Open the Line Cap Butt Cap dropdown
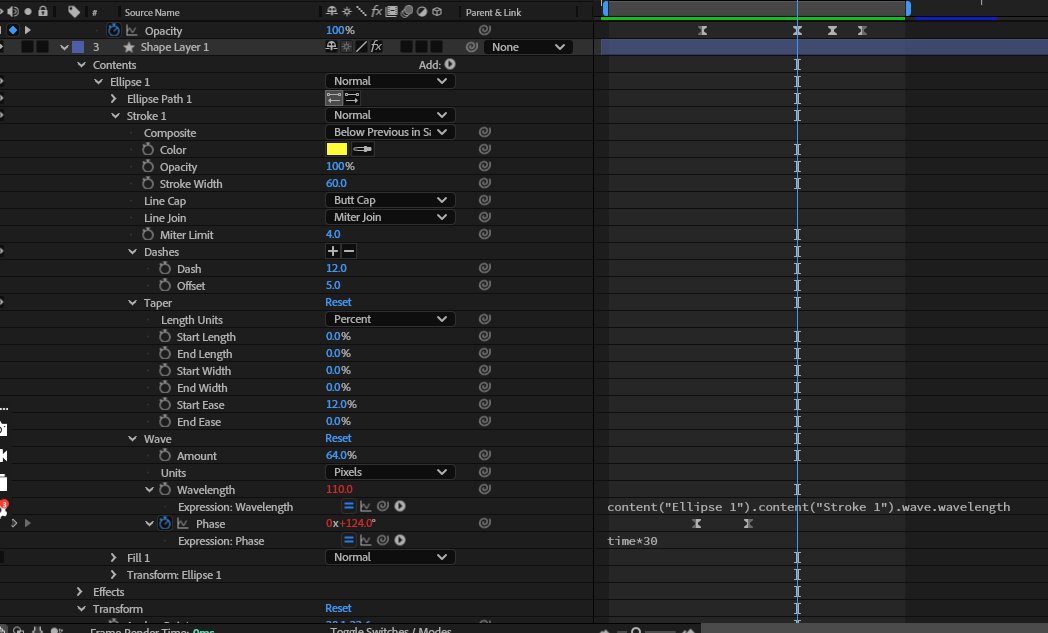The width and height of the screenshot is (1048, 633). (x=390, y=200)
